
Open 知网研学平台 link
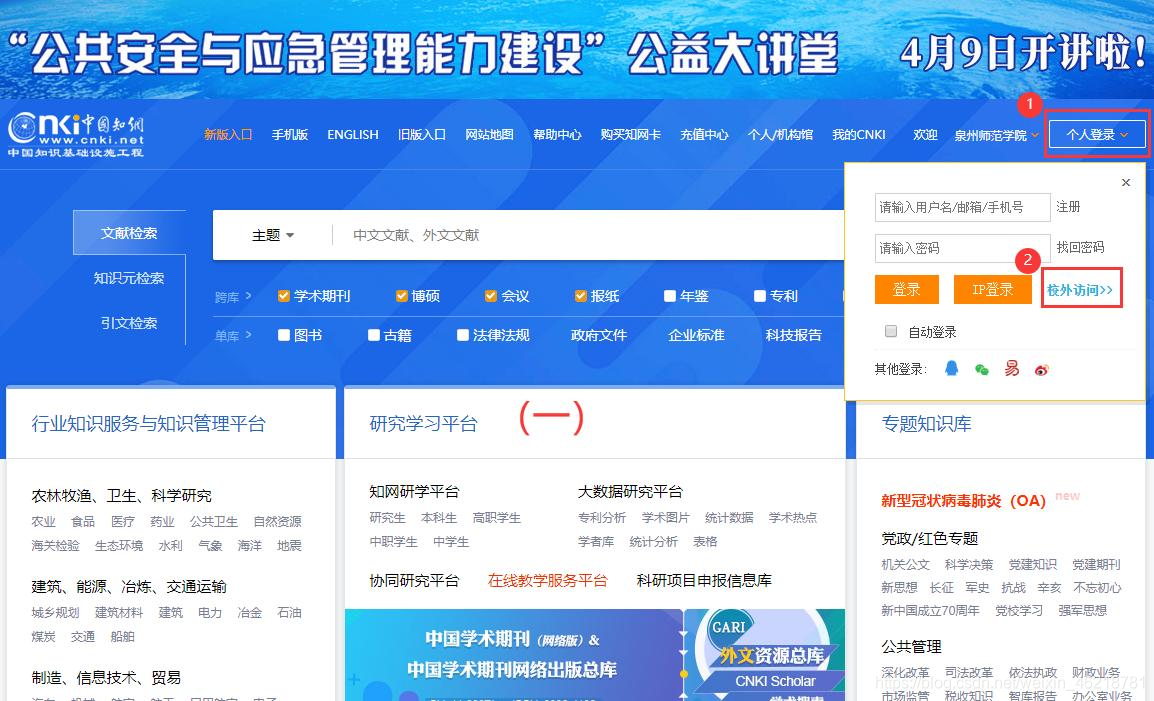[414, 491]
